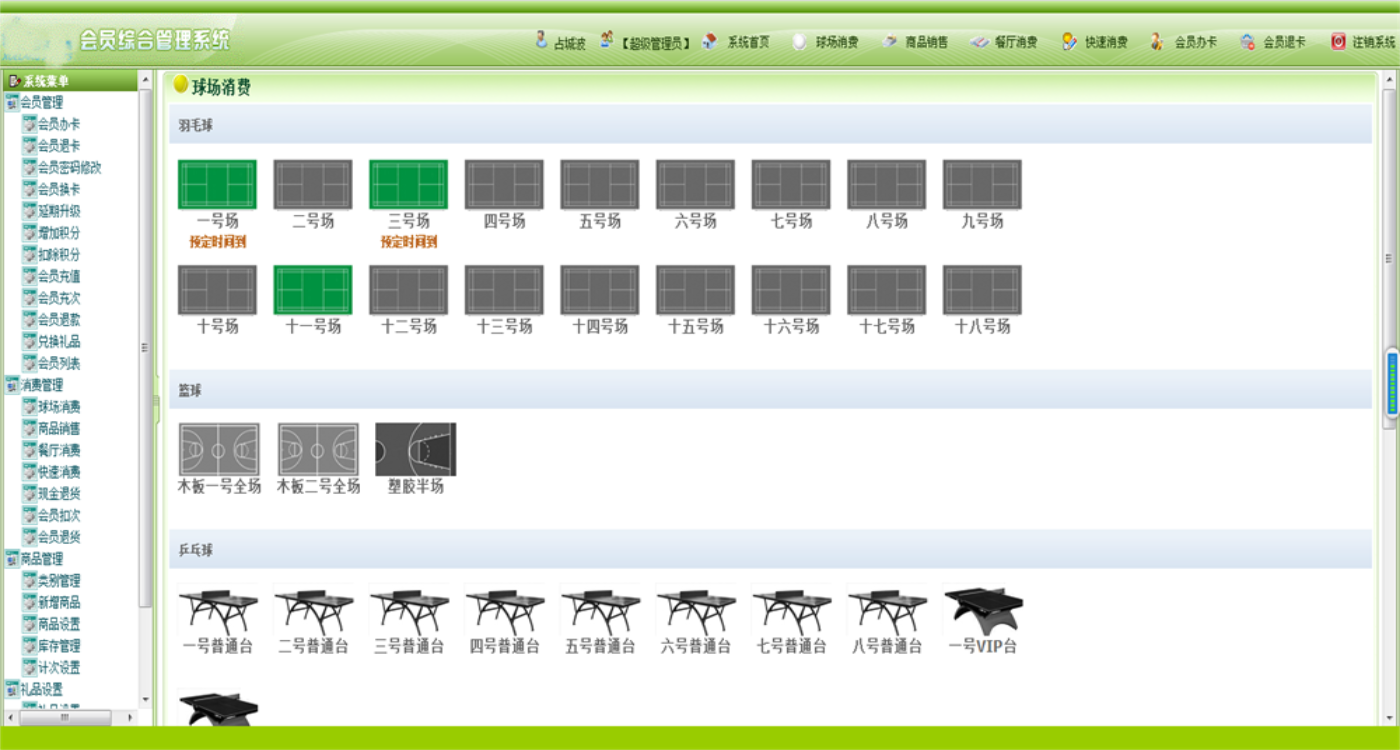Click the 商品销售 toolbar icon
Viewport: 1400px width, 750px height.
890,42
